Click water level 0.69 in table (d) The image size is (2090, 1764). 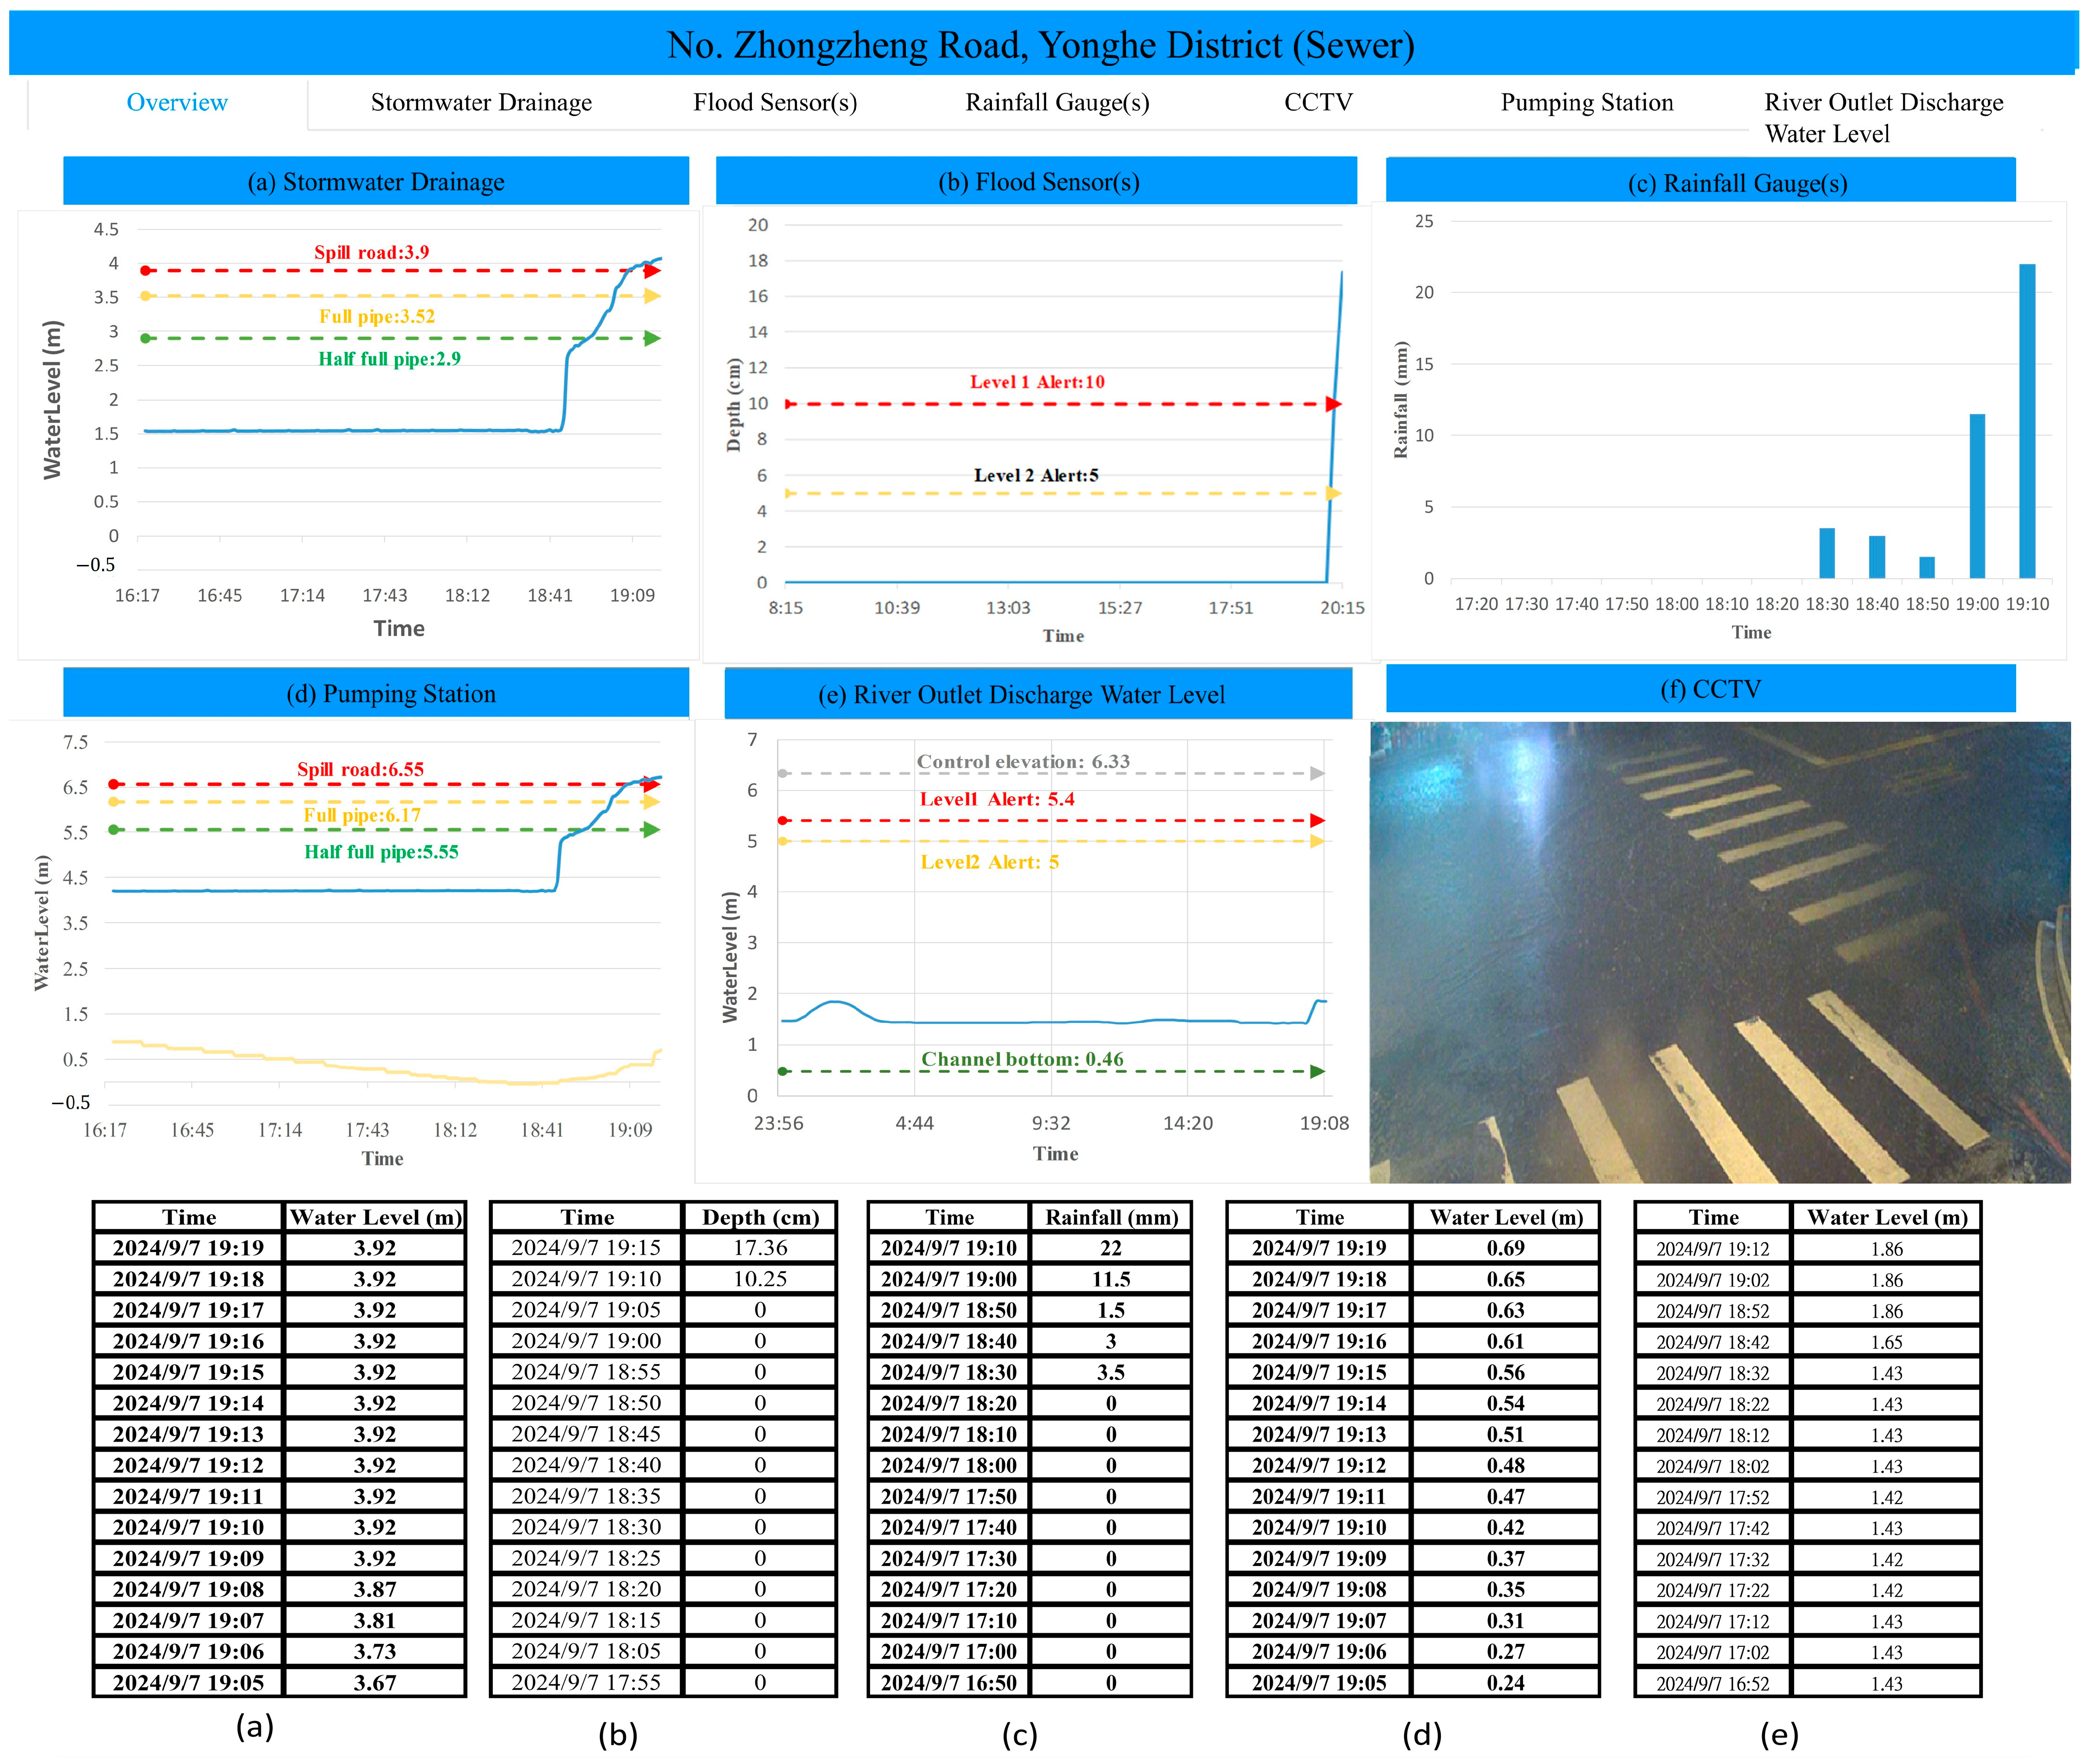click(1505, 1248)
